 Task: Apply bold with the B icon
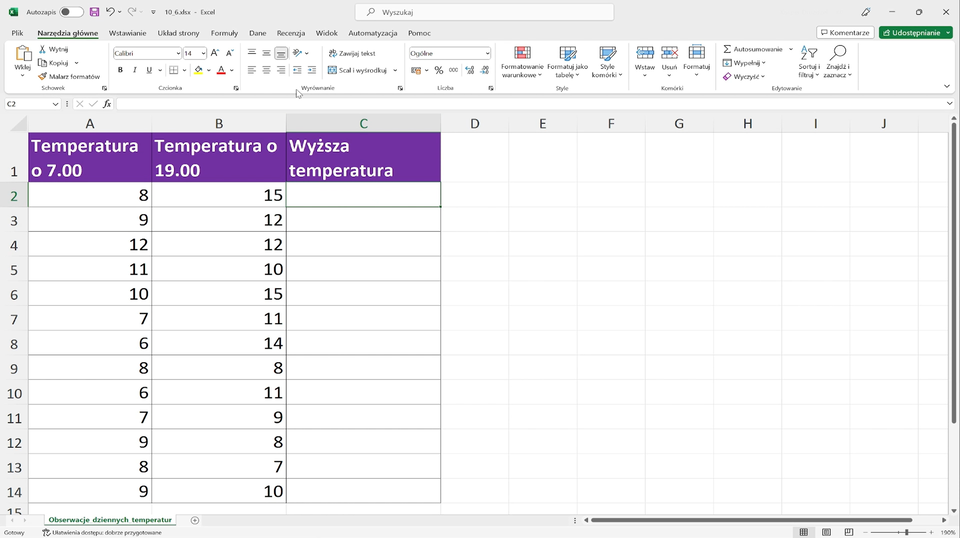tap(120, 70)
